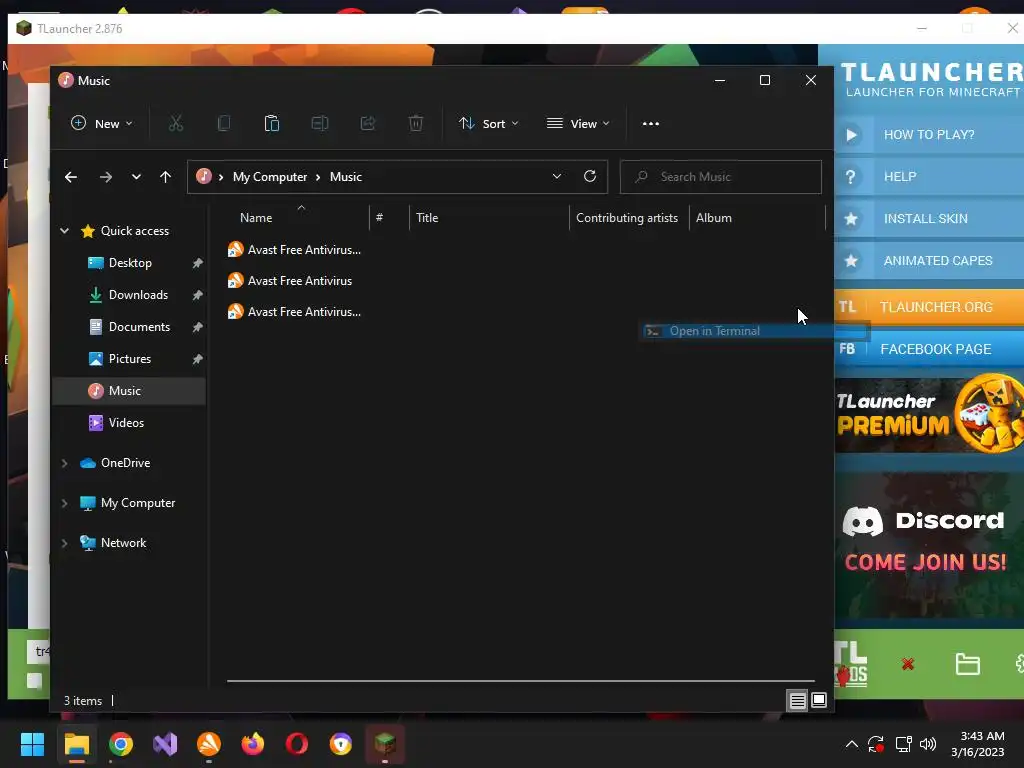1024x768 pixels.
Task: Select Open in Terminal menu entry
Action: (754, 331)
